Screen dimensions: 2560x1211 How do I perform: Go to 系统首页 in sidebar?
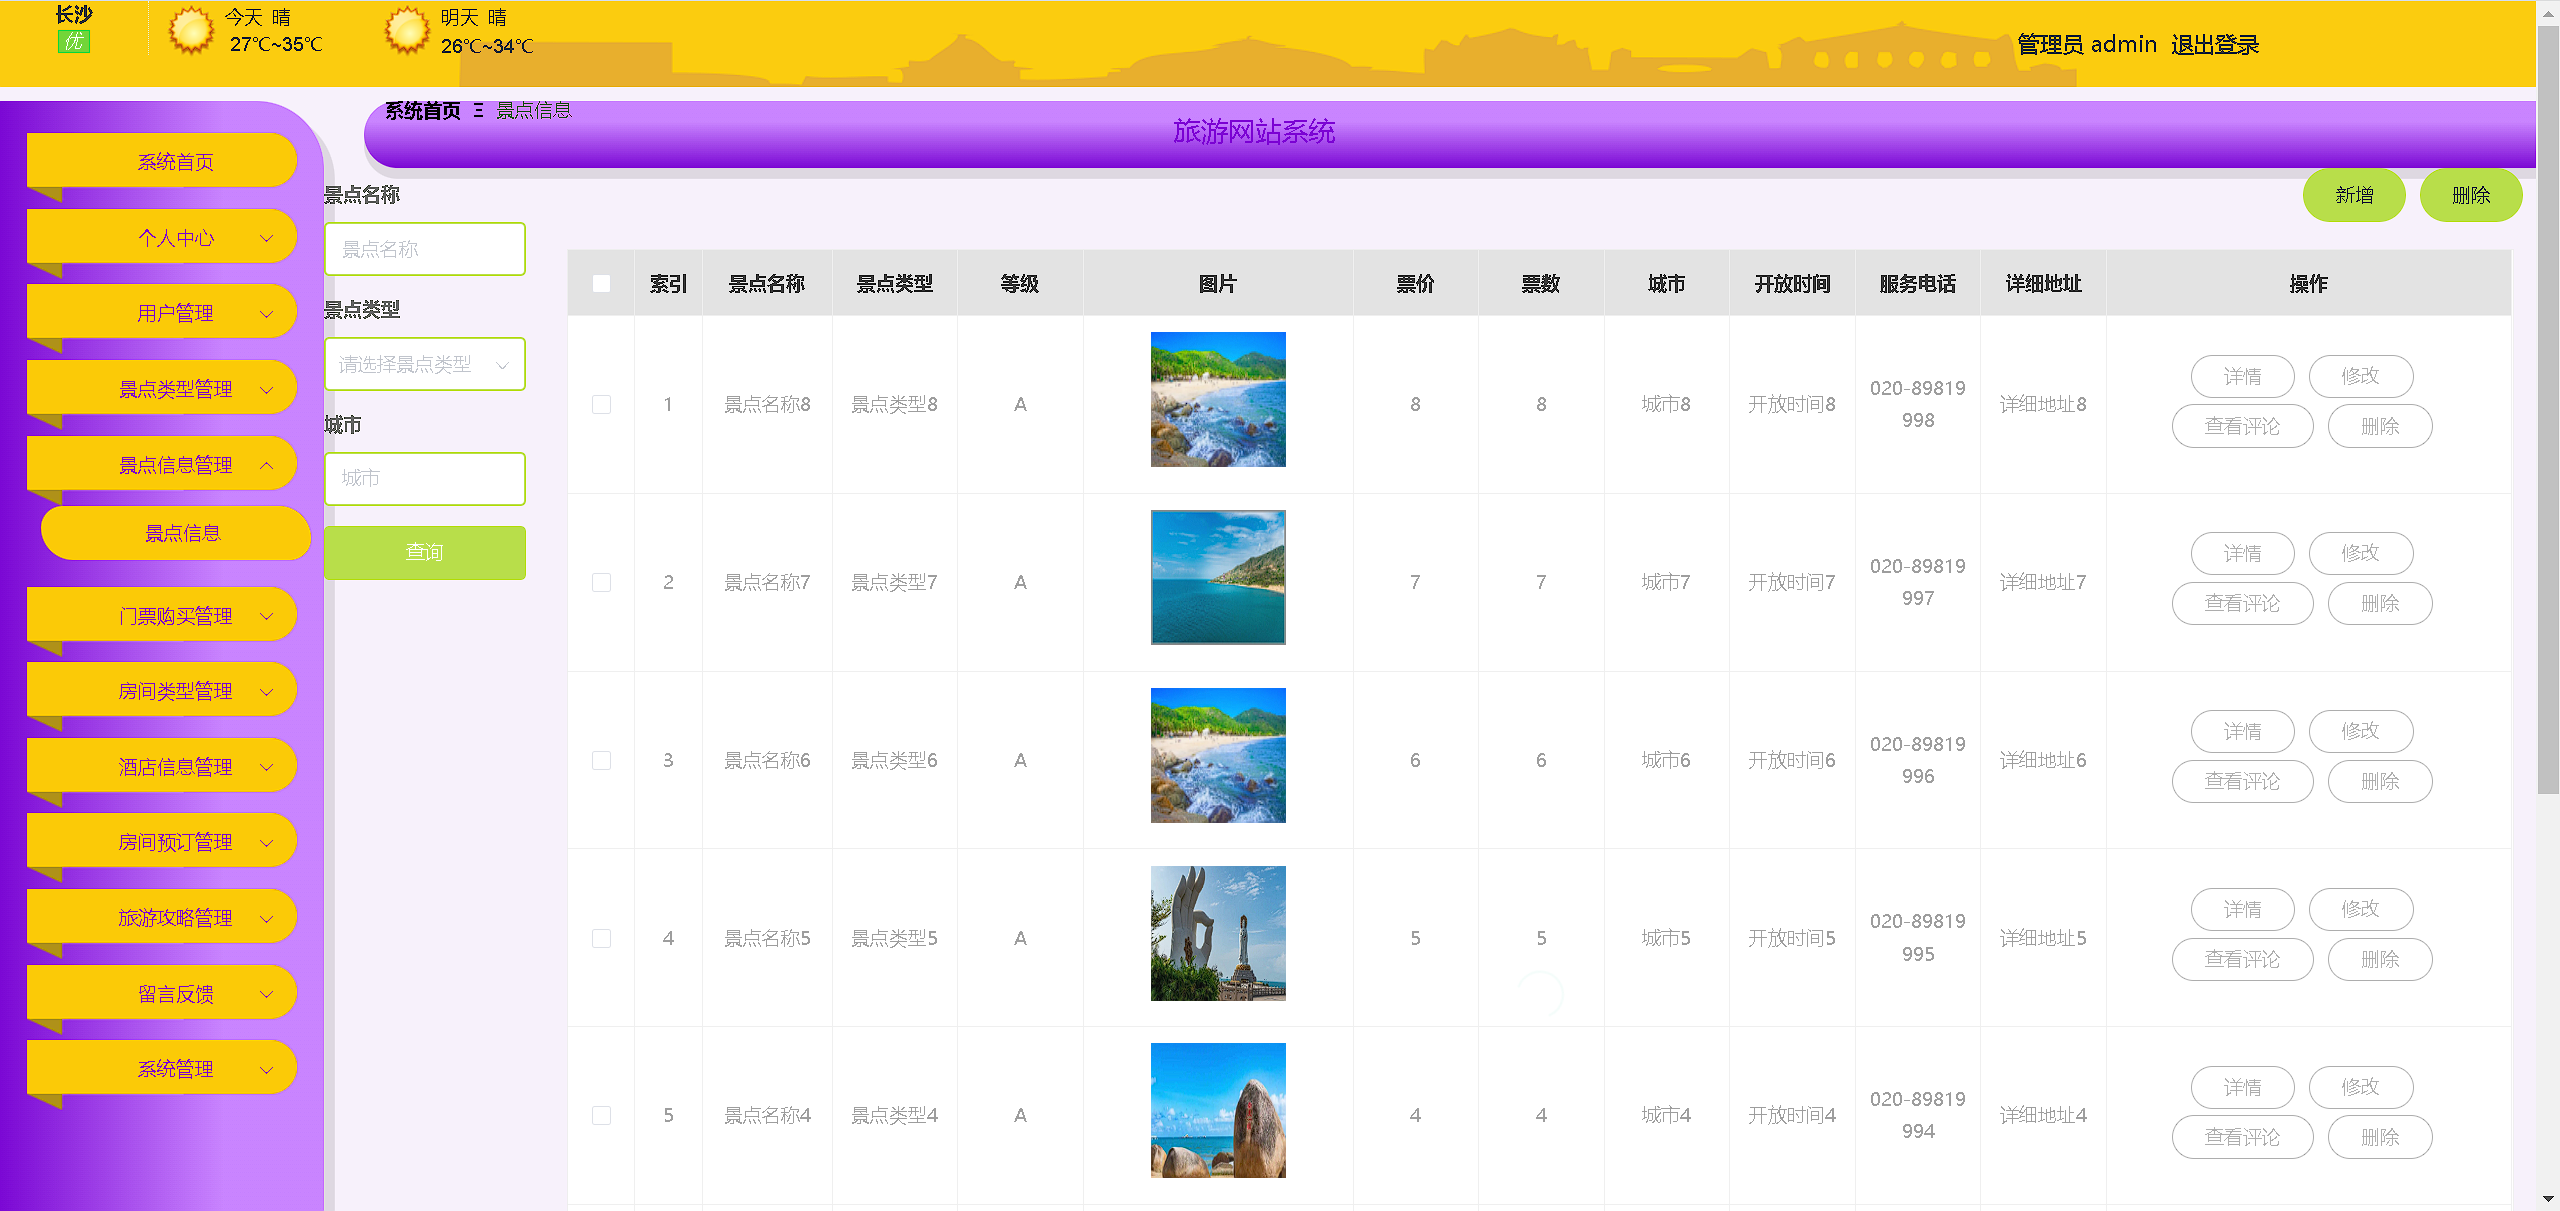point(175,162)
